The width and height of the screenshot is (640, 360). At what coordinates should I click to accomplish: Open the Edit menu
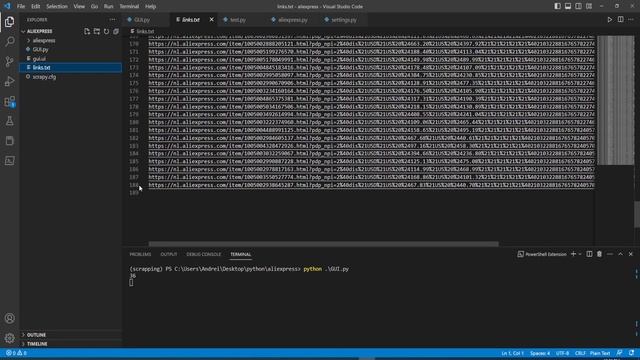(36, 7)
